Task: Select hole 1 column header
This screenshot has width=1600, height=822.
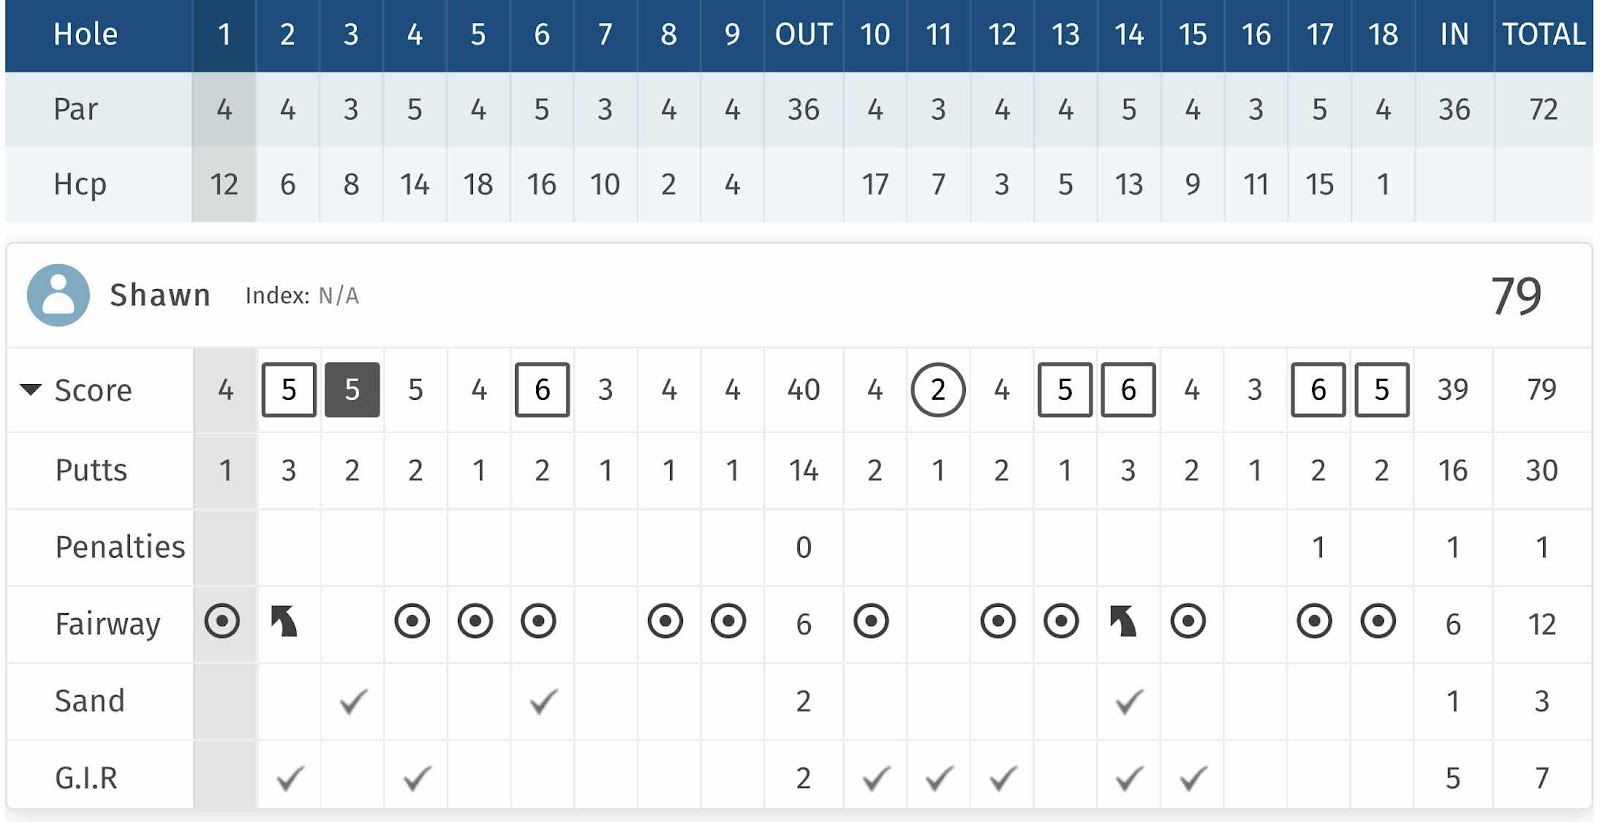Action: pyautogui.click(x=224, y=35)
